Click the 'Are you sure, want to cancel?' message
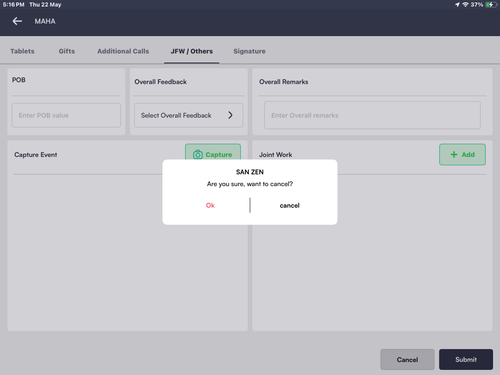 [250, 184]
